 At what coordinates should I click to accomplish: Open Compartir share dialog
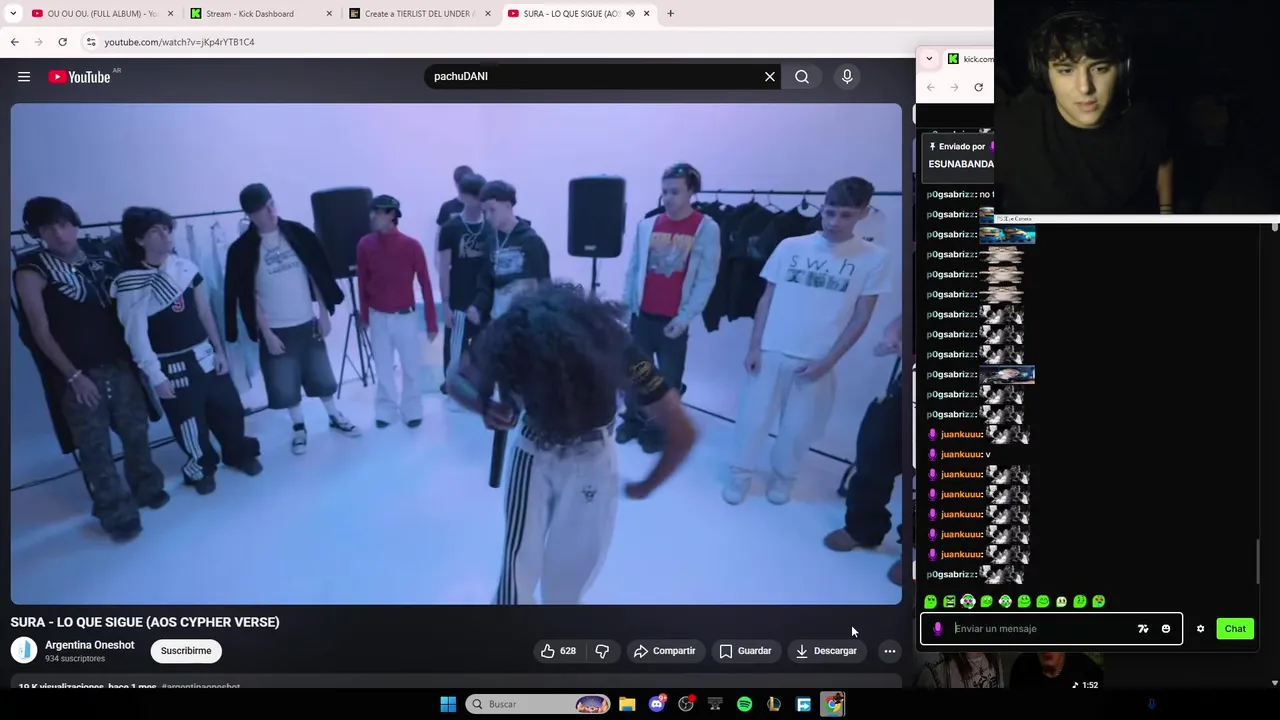[x=664, y=651]
